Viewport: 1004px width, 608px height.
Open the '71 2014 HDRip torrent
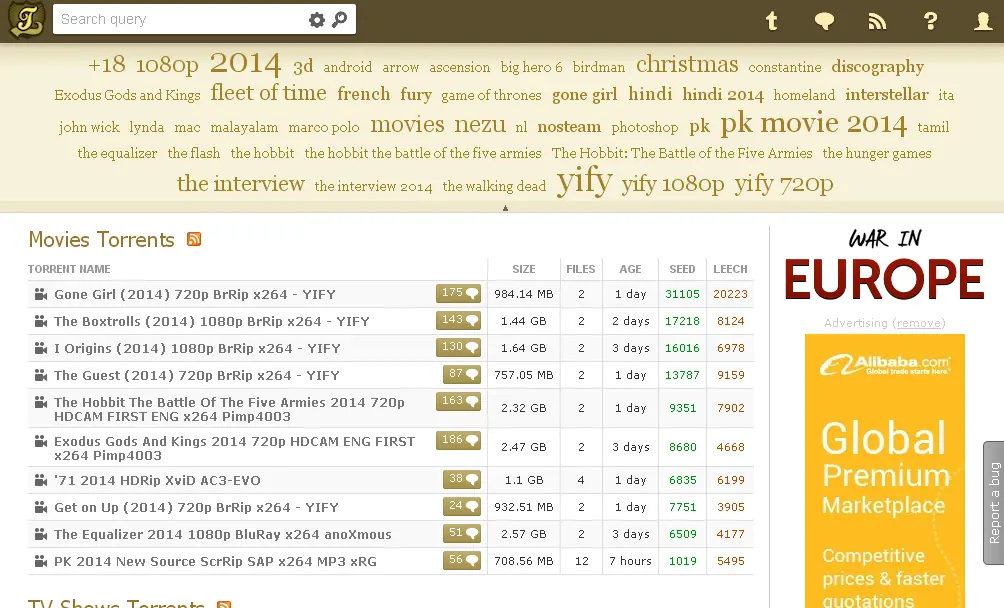[157, 481]
